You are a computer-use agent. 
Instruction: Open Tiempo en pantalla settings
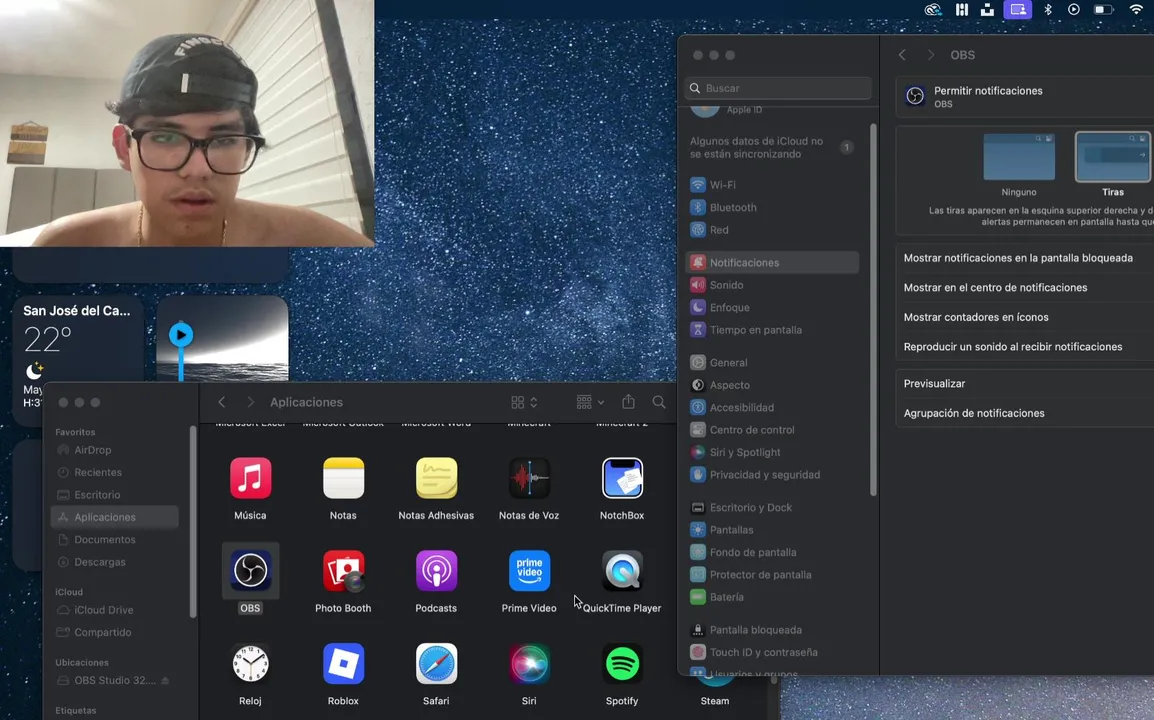pos(772,330)
